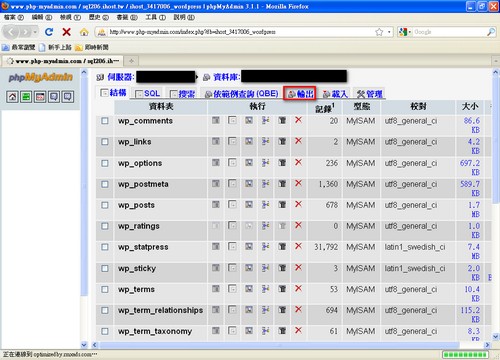Drop wp_comments with red X
Screen dimensions: 500x360
[298, 120]
